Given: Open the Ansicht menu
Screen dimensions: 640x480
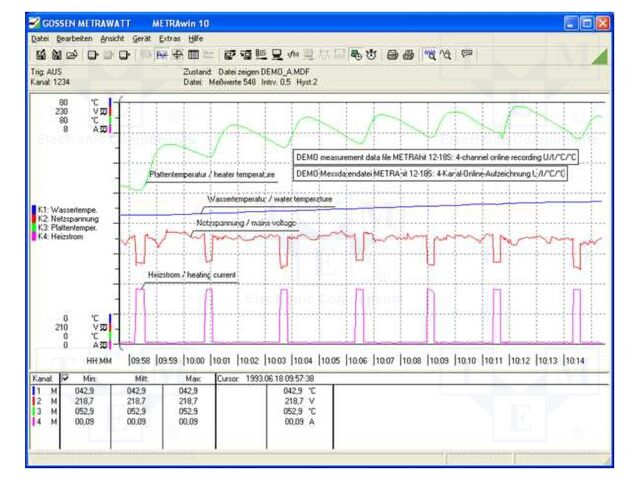Looking at the screenshot, I should point(112,37).
